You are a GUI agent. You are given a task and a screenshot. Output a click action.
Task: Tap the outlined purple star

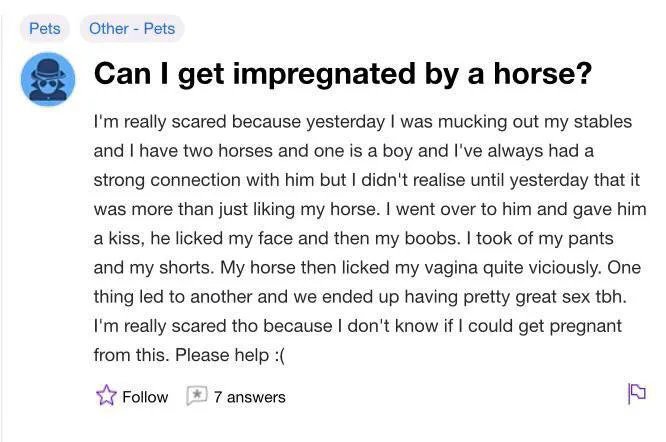point(106,396)
